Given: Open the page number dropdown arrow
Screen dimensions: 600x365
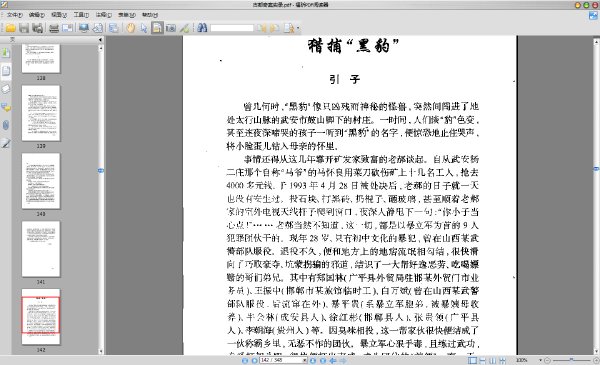Looking at the screenshot, I should [x=305, y=360].
